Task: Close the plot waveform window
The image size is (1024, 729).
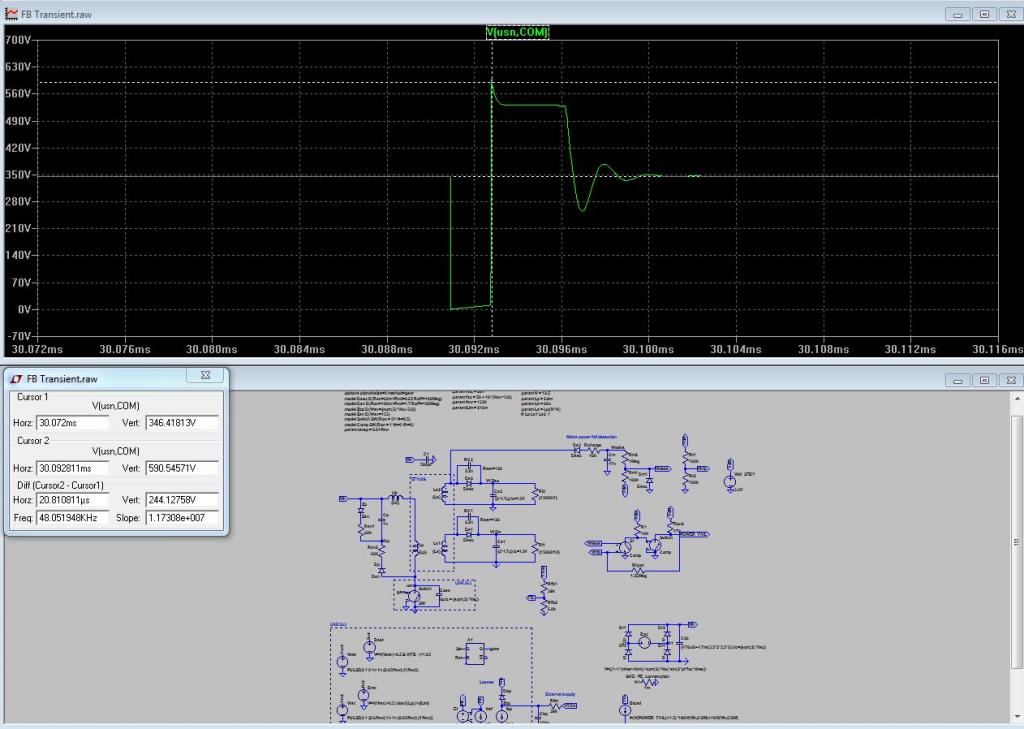Action: point(1011,14)
